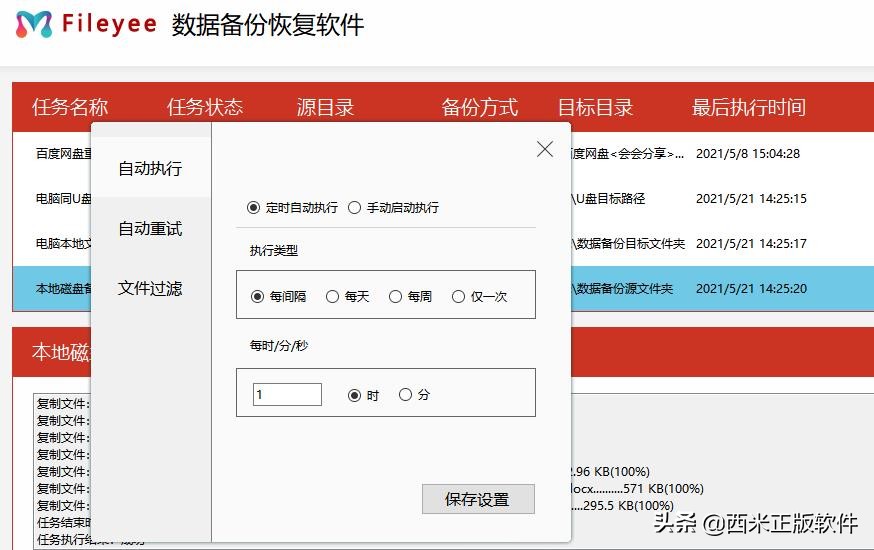Click the timestamp 2021/5/21 14:25:15
Image resolution: width=874 pixels, height=550 pixels.
(751, 198)
